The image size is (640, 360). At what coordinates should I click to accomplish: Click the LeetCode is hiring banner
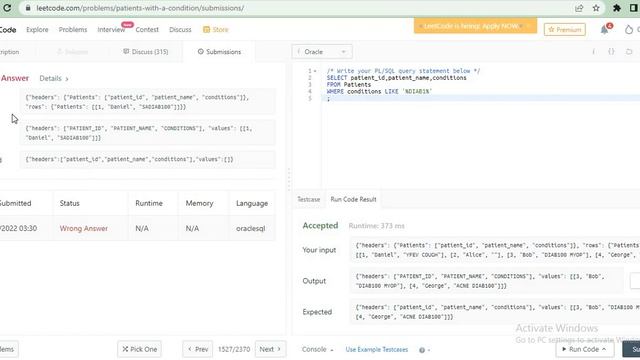click(475, 26)
